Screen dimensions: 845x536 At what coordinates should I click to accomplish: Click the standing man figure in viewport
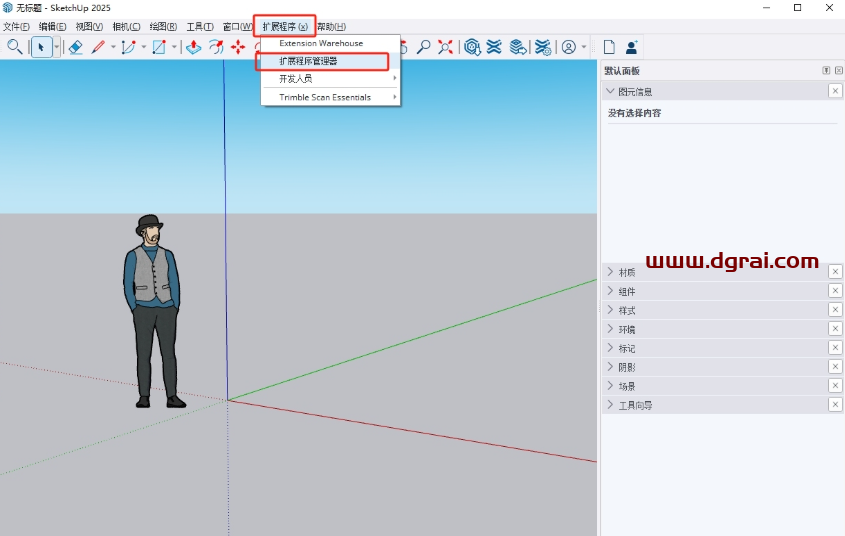[153, 312]
